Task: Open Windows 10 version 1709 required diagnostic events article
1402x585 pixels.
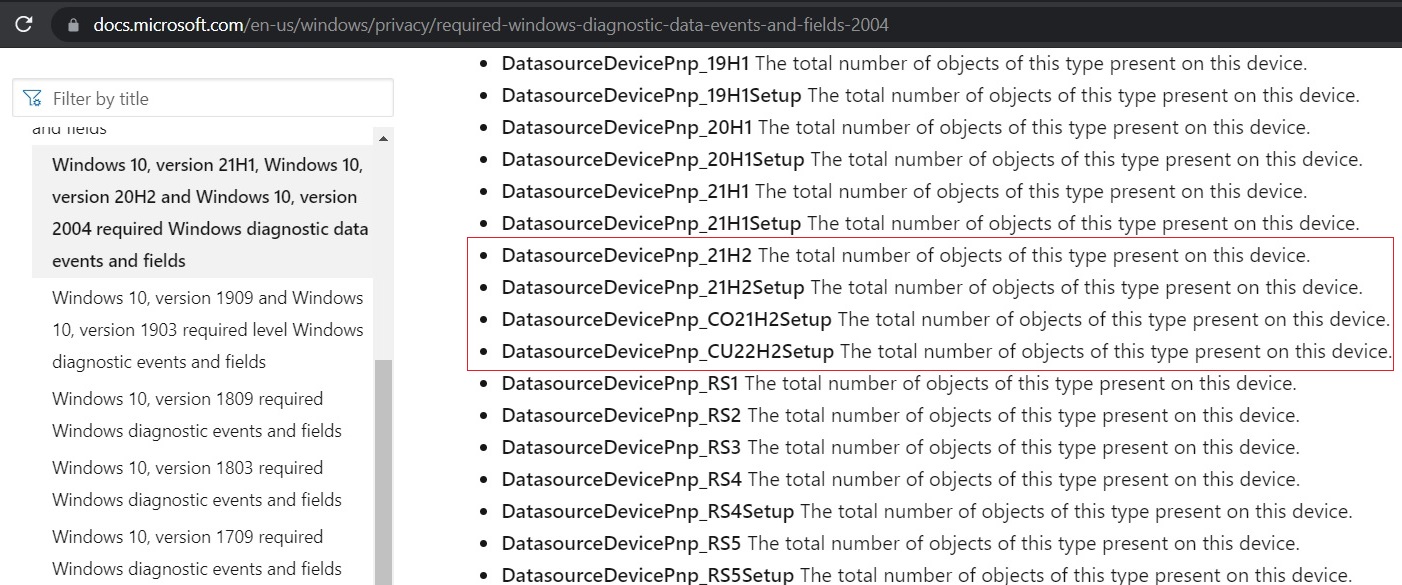Action: tap(197, 552)
